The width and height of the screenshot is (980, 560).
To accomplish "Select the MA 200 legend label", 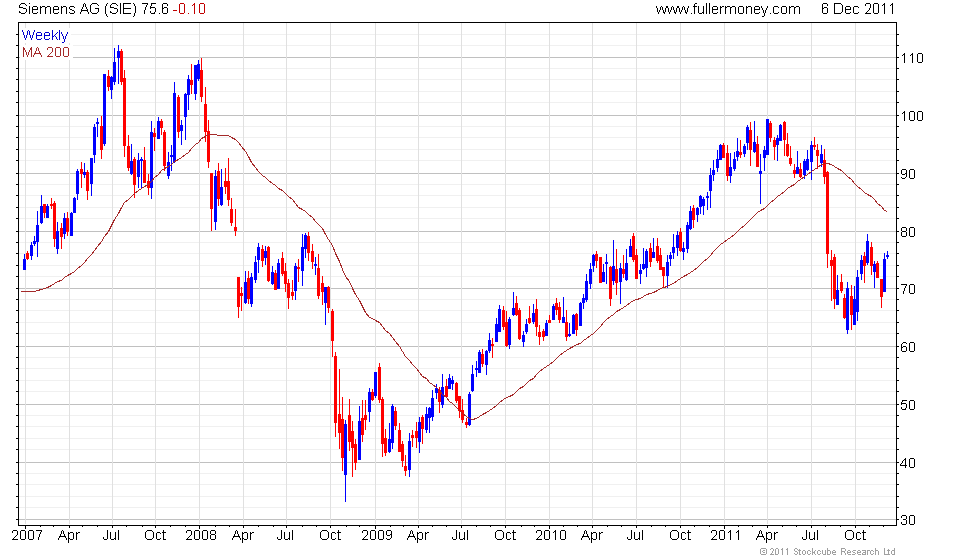I will click(46, 52).
